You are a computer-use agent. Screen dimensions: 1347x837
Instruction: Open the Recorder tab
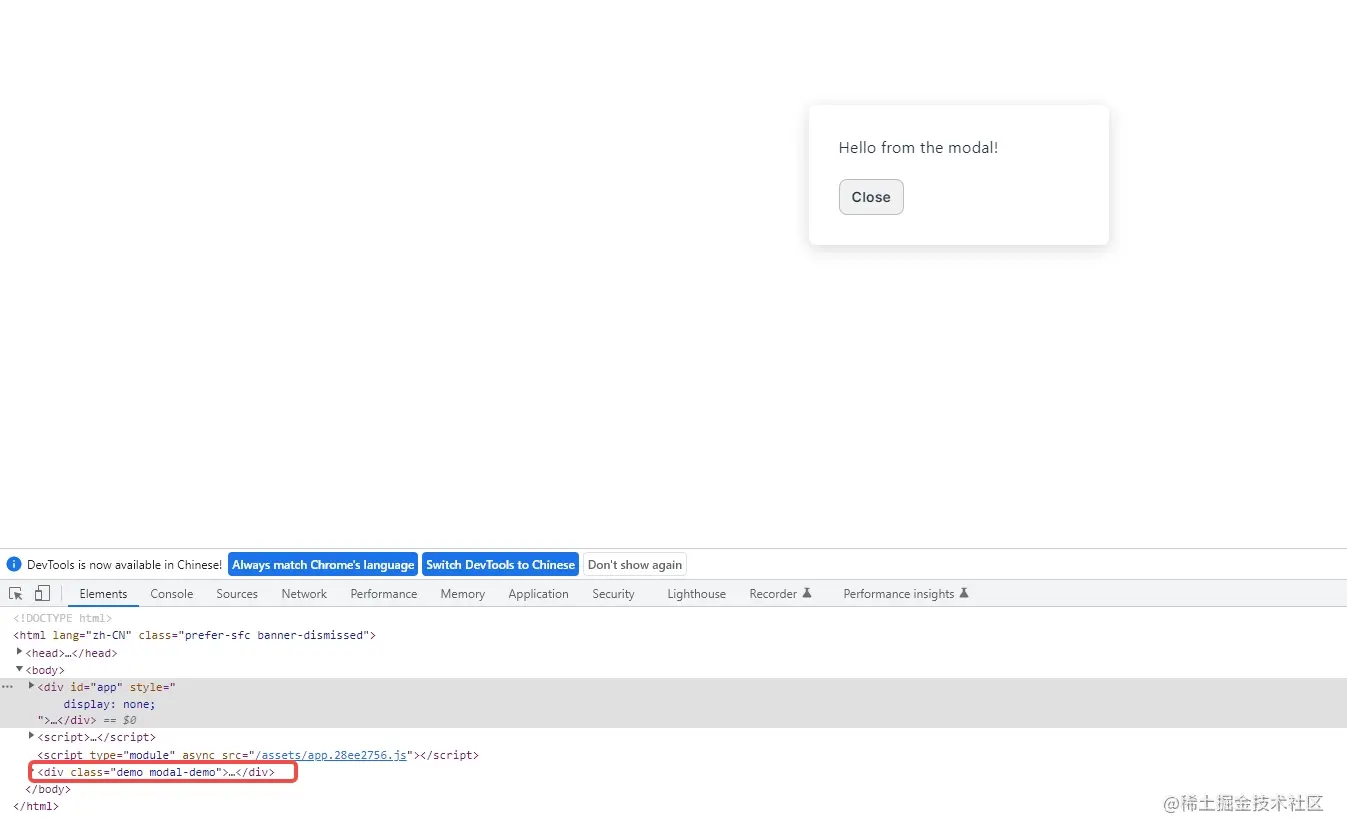pyautogui.click(x=780, y=594)
